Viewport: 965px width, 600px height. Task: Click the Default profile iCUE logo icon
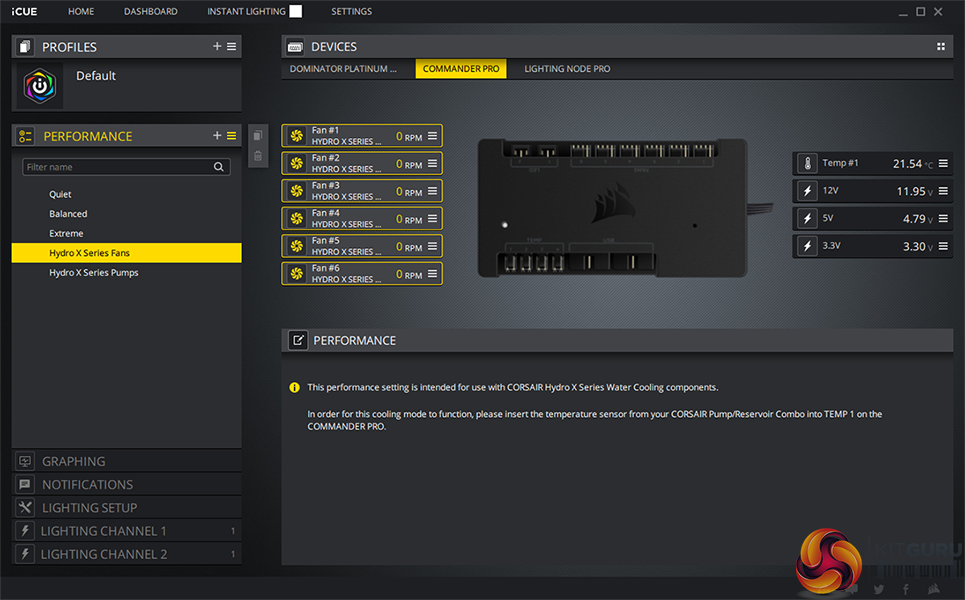(x=39, y=86)
